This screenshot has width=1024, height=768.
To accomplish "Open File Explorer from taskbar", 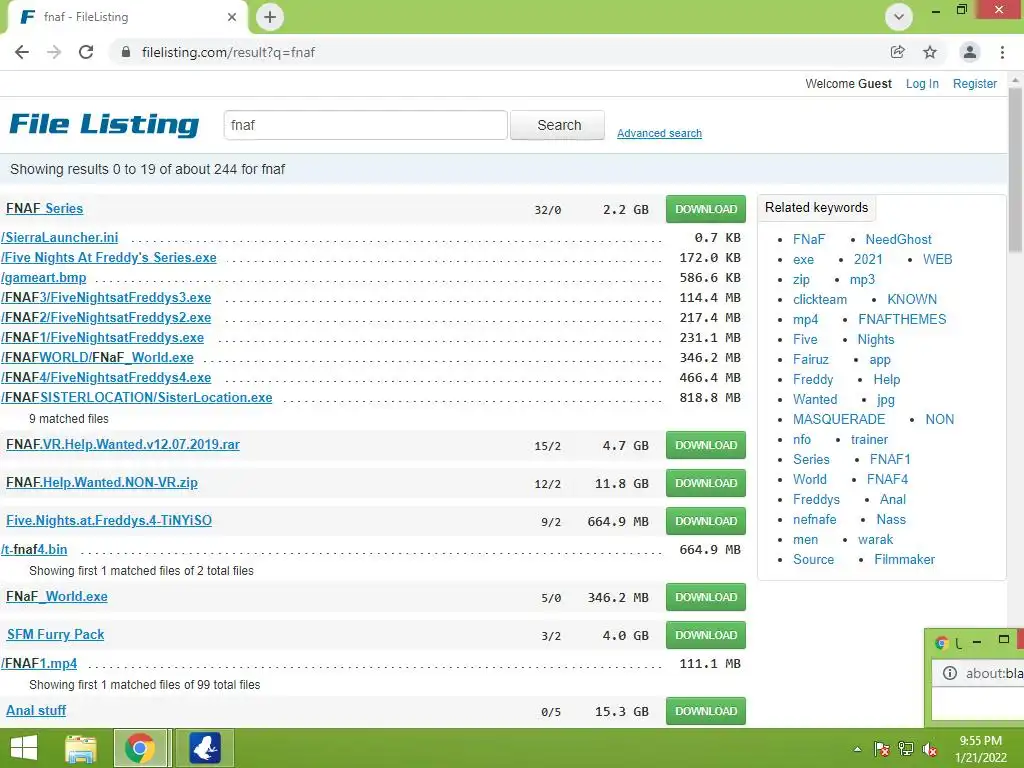I will pos(81,748).
